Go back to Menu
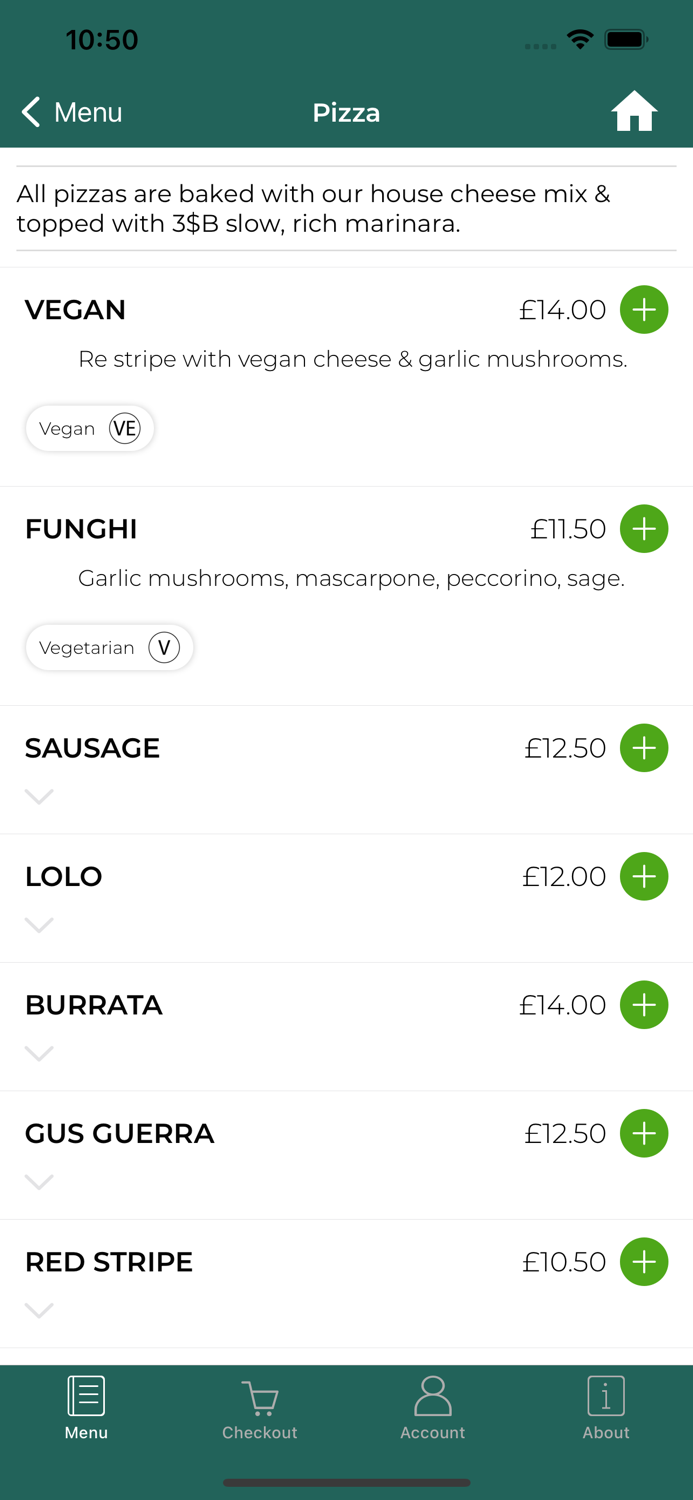The image size is (693, 1500). point(72,112)
